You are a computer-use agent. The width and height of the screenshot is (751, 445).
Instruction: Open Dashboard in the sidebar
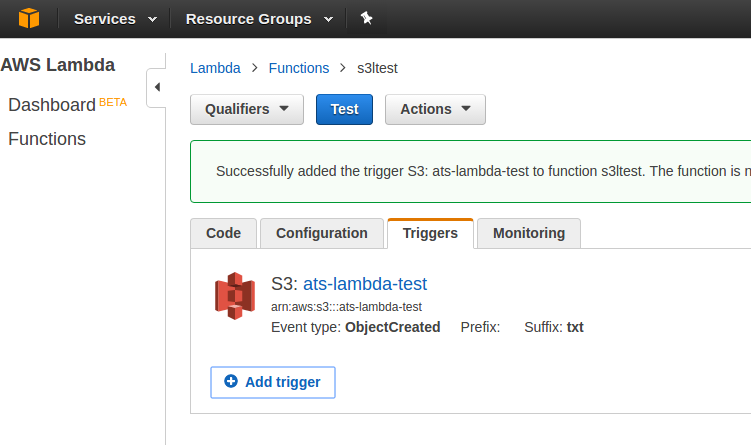click(52, 105)
